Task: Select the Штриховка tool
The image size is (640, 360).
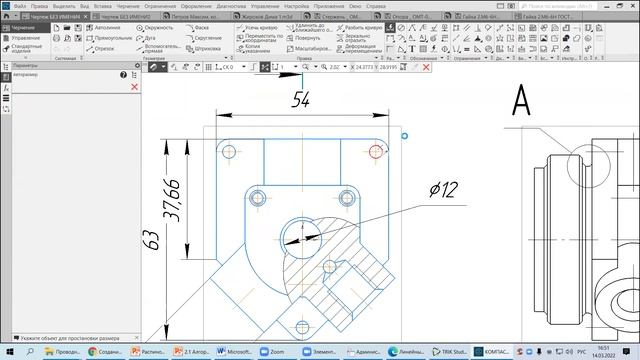Action: [x=204, y=49]
